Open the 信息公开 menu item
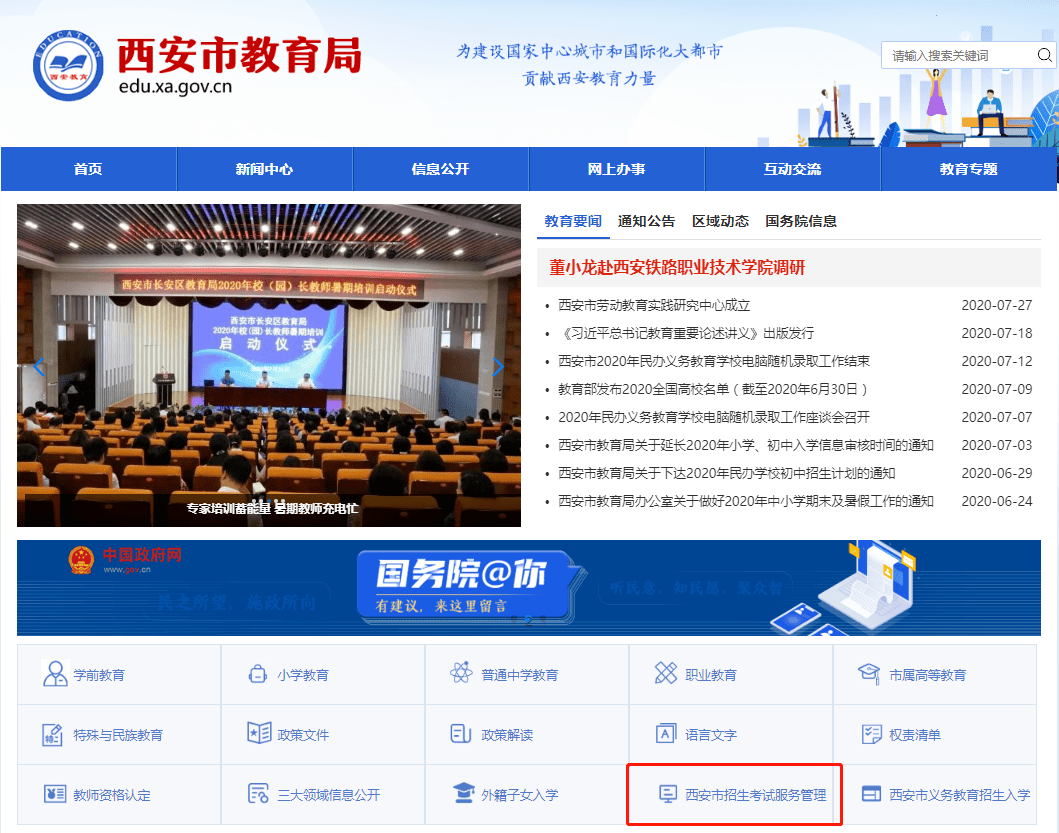 pyautogui.click(x=440, y=168)
